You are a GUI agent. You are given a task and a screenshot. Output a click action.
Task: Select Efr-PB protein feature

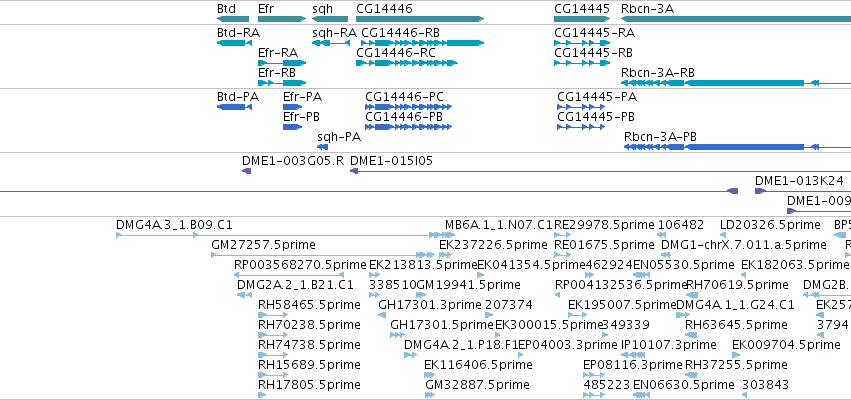coord(293,127)
